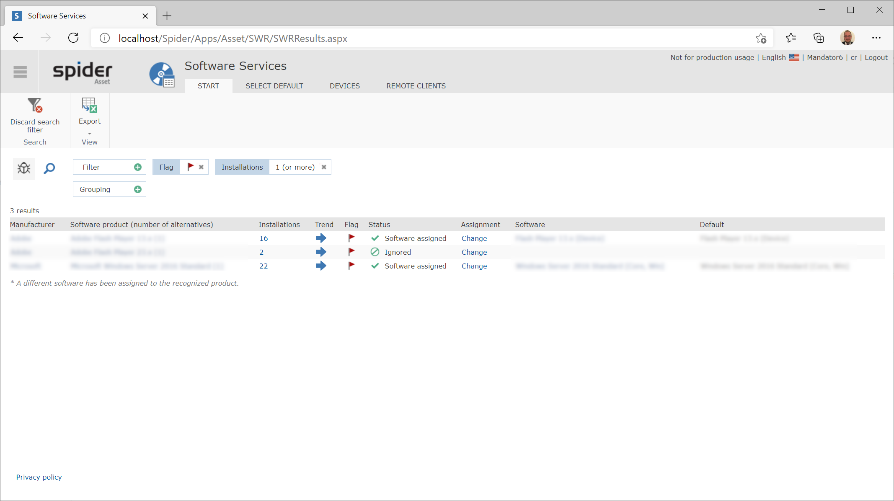Sort by Status column header

[x=379, y=225]
